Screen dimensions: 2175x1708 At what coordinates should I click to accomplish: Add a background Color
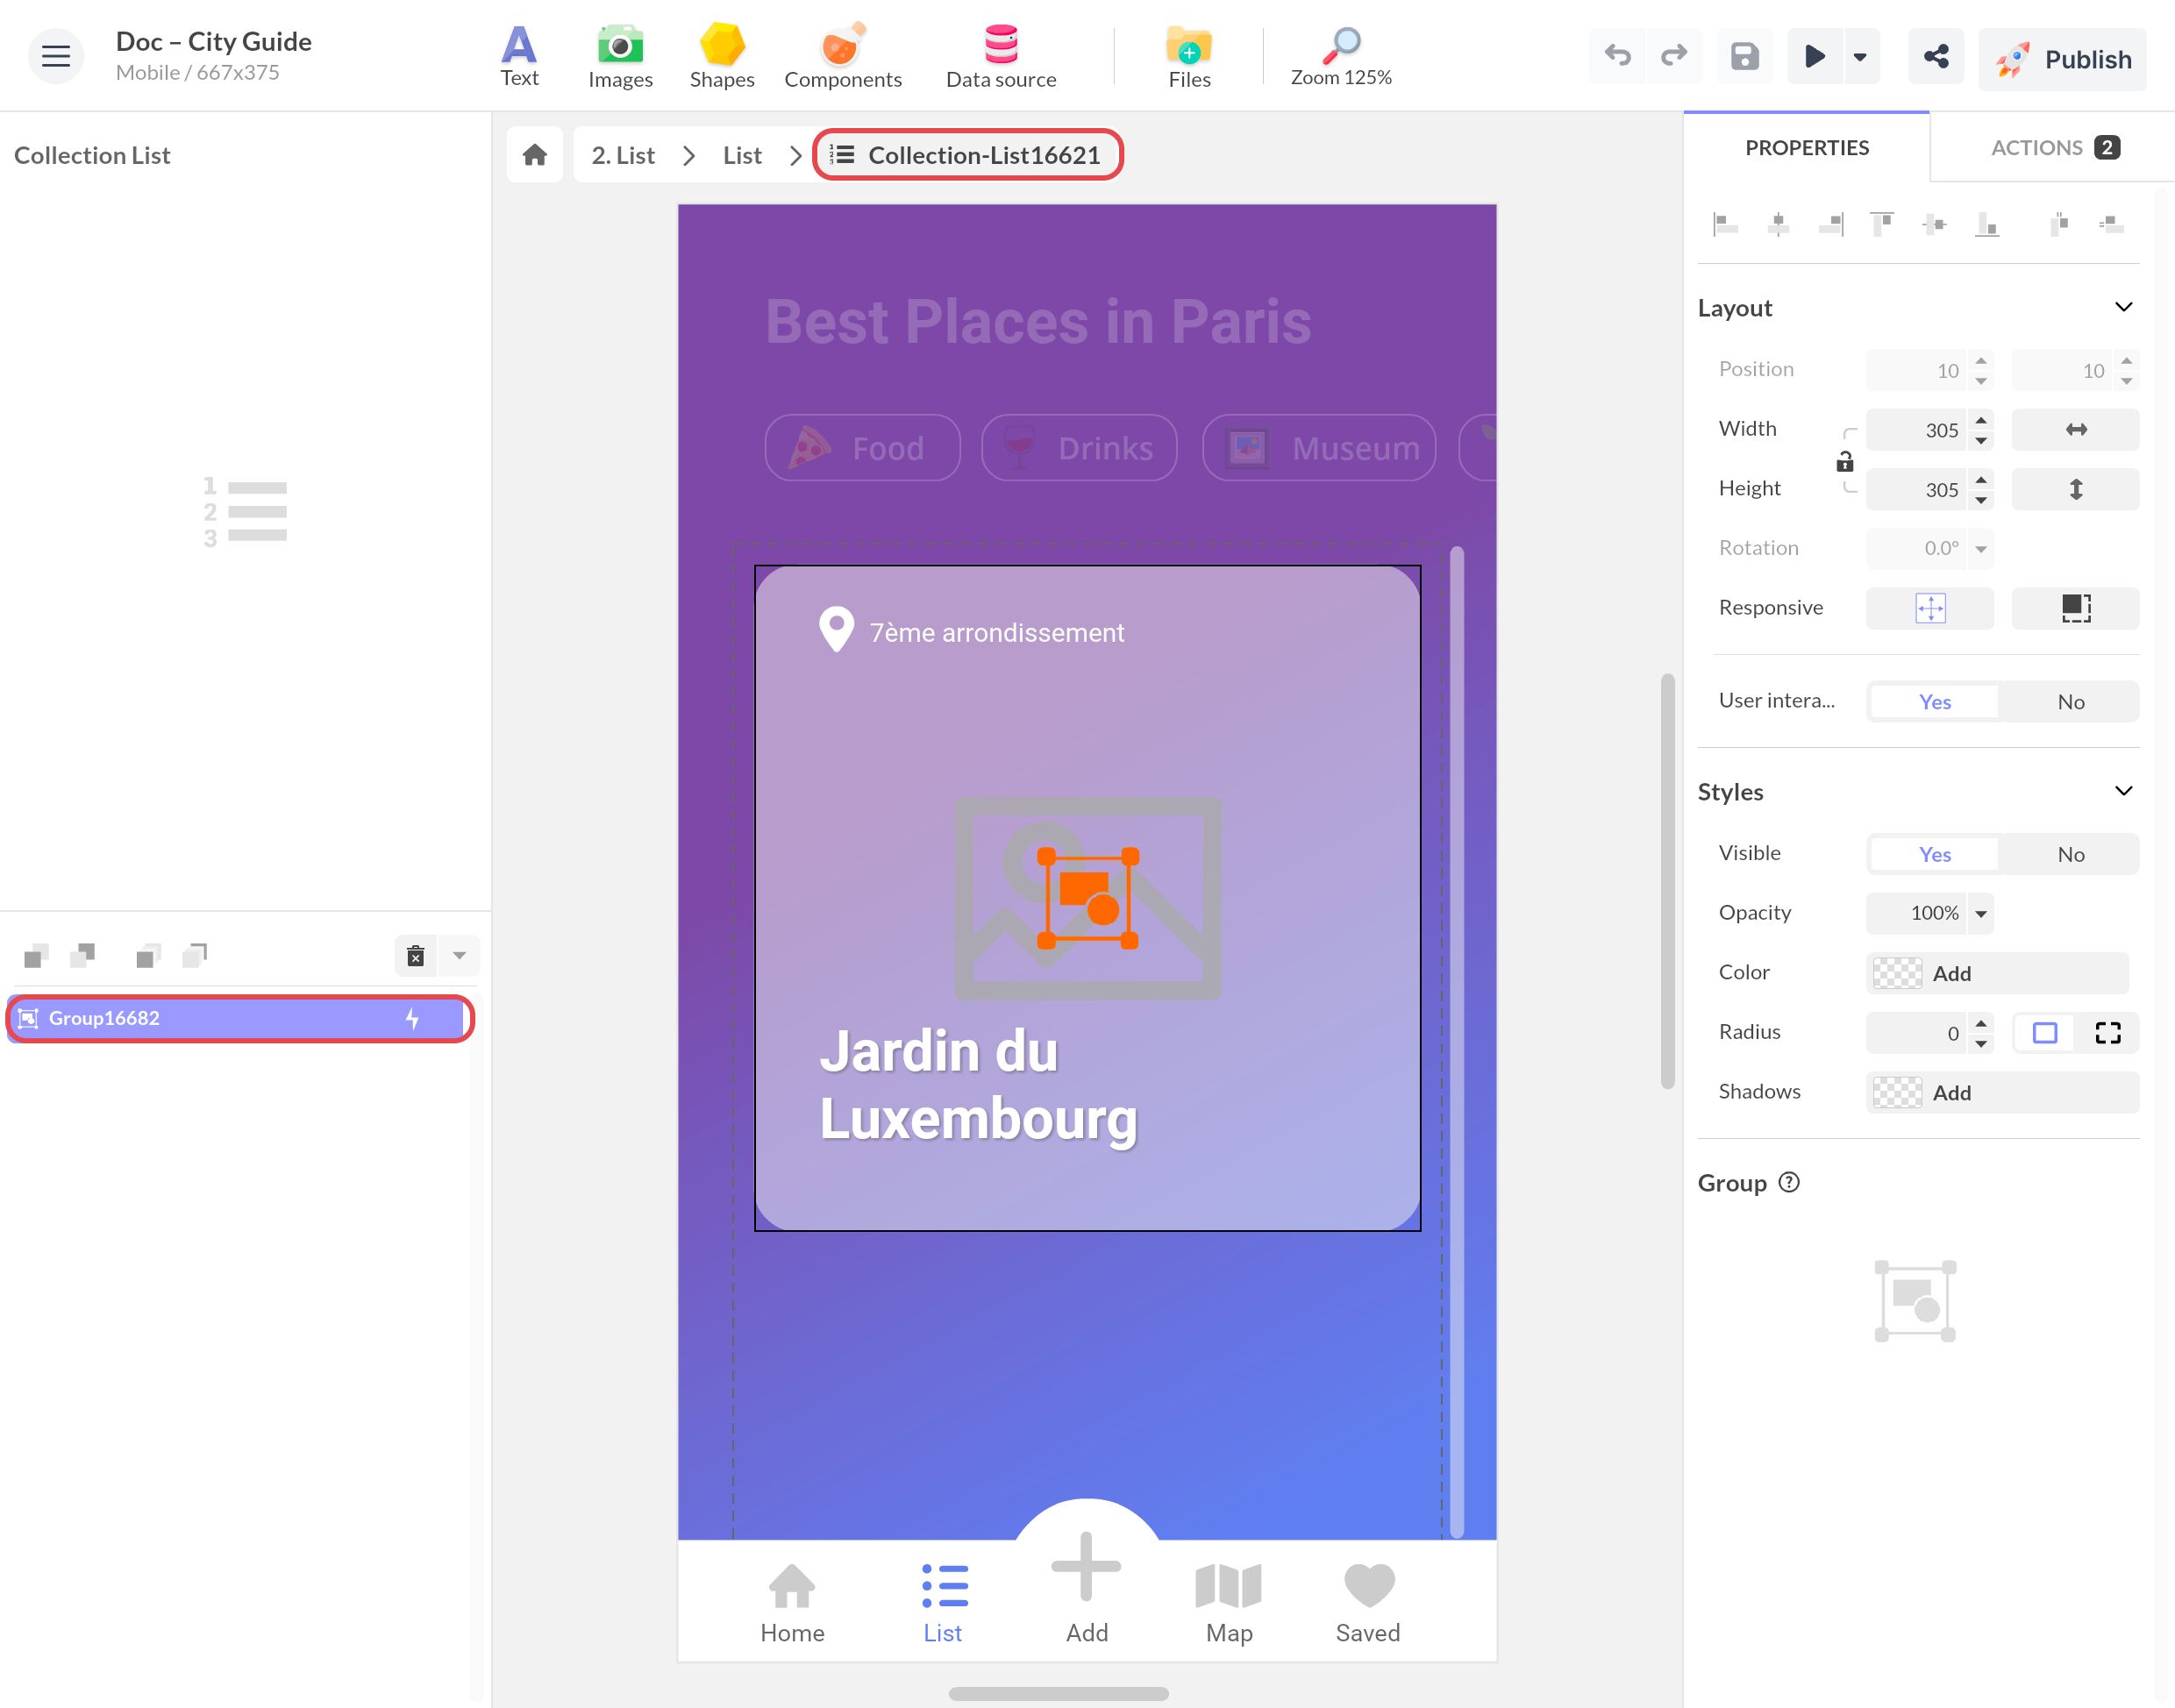1998,973
